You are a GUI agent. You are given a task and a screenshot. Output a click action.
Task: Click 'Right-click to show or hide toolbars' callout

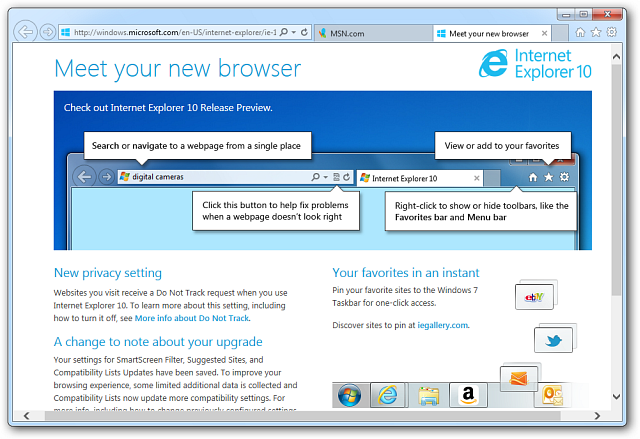(481, 211)
